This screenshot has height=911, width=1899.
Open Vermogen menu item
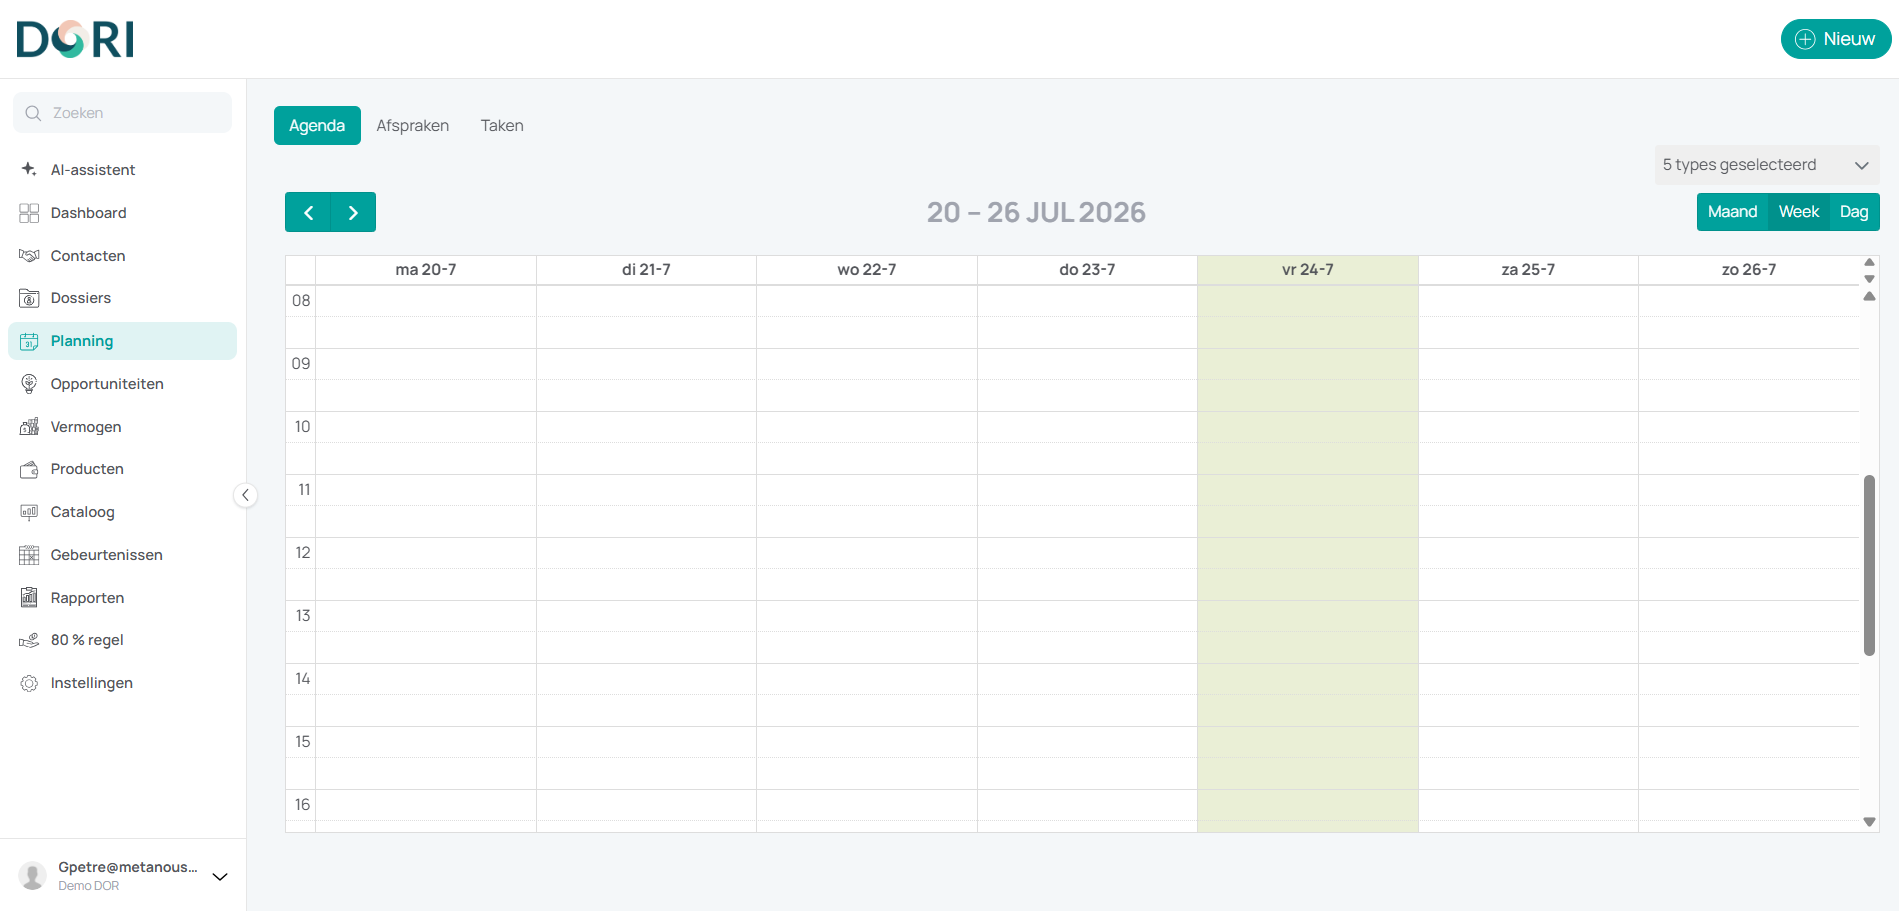point(122,427)
